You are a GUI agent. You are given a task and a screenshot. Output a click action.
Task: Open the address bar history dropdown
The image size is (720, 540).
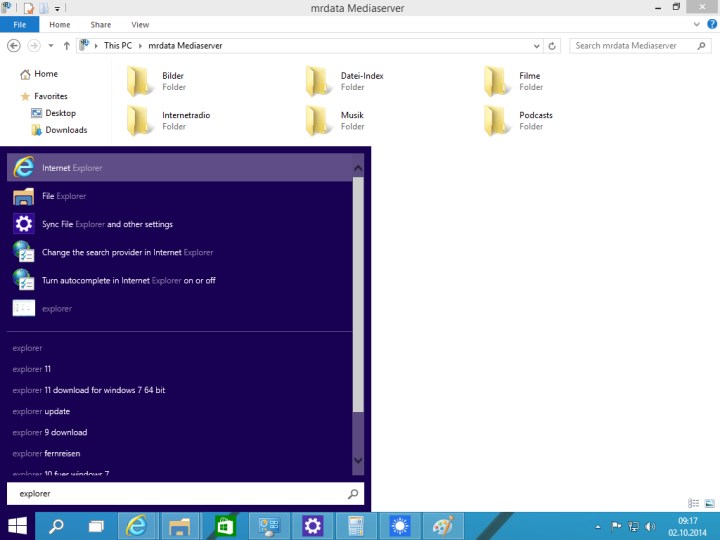click(x=536, y=46)
